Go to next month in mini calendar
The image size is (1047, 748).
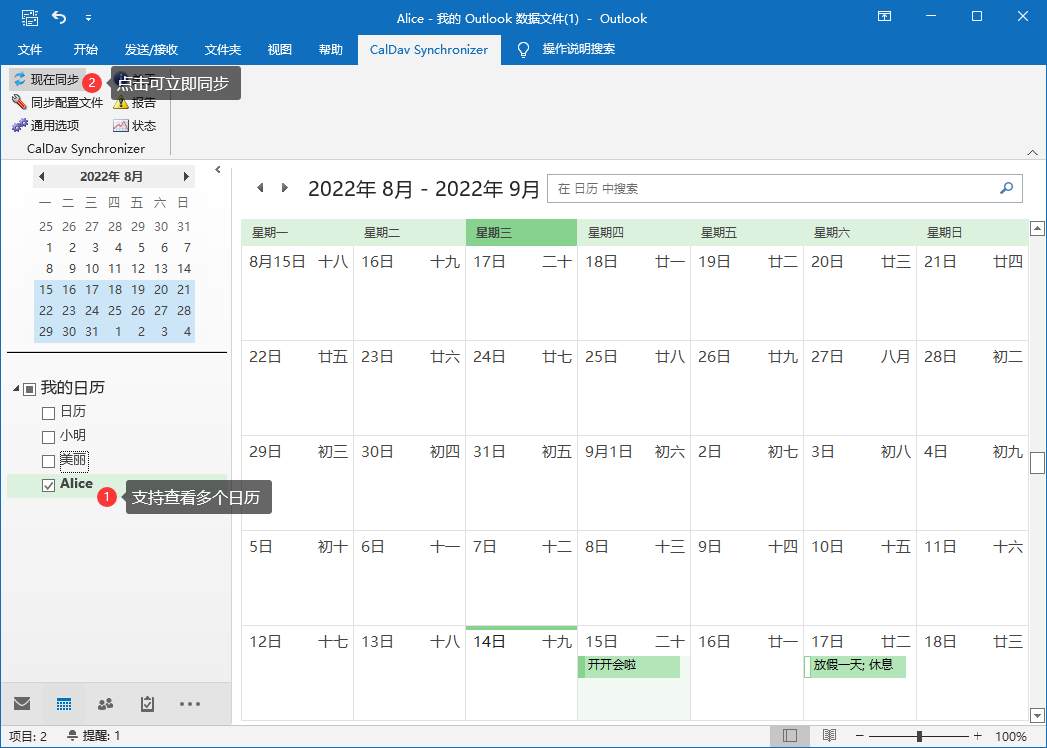point(186,177)
